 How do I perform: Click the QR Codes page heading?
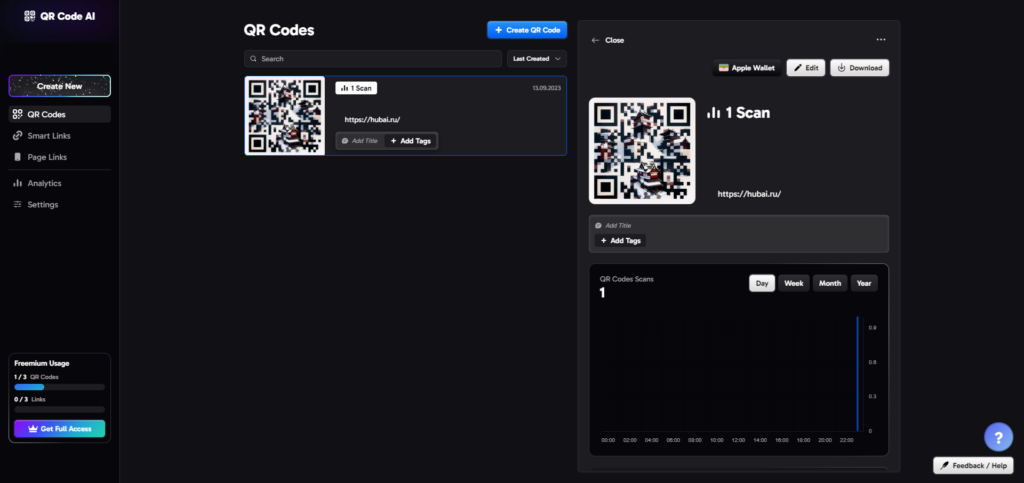click(279, 30)
